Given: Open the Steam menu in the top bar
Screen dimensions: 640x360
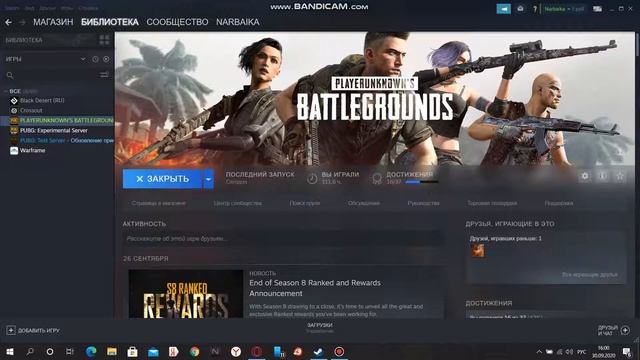Looking at the screenshot, I should [12, 8].
